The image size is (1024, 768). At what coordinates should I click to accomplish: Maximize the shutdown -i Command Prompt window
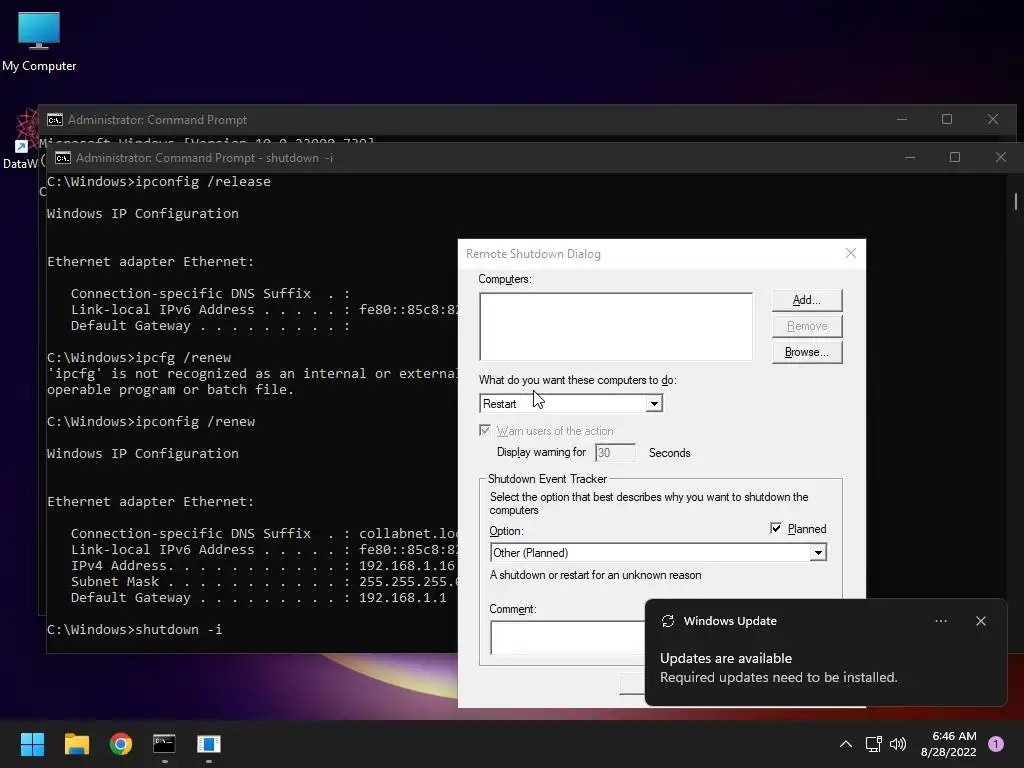[955, 157]
